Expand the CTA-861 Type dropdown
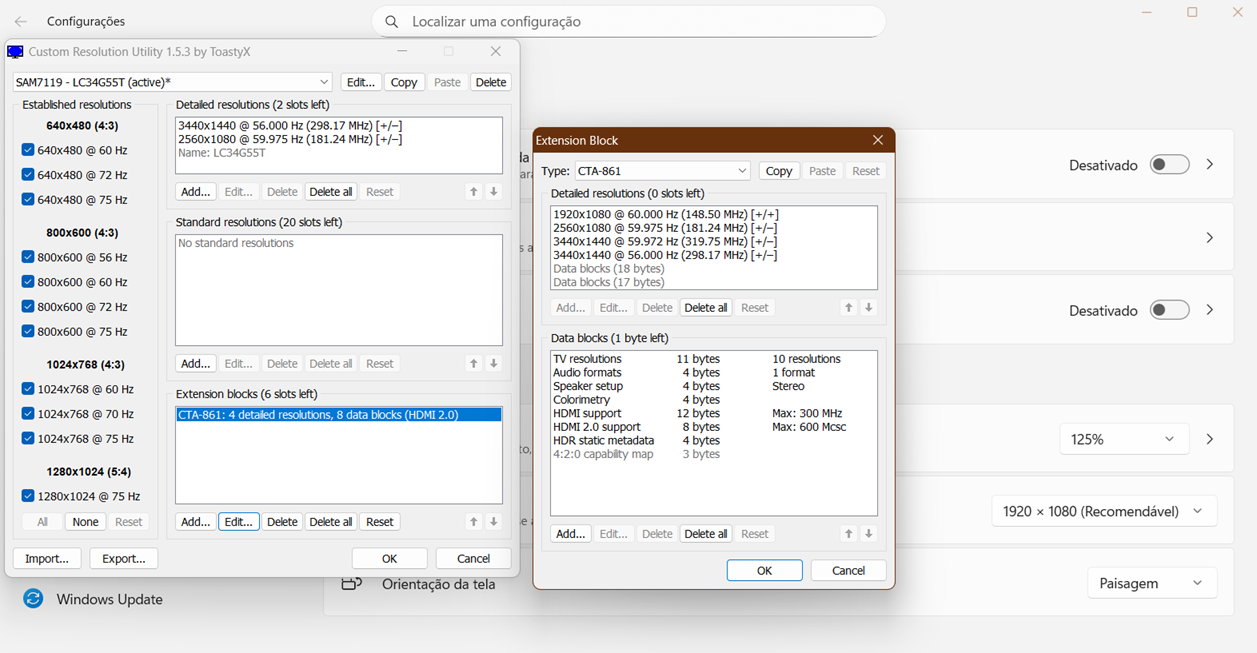Screen dimensions: 1257x653 tap(662, 171)
